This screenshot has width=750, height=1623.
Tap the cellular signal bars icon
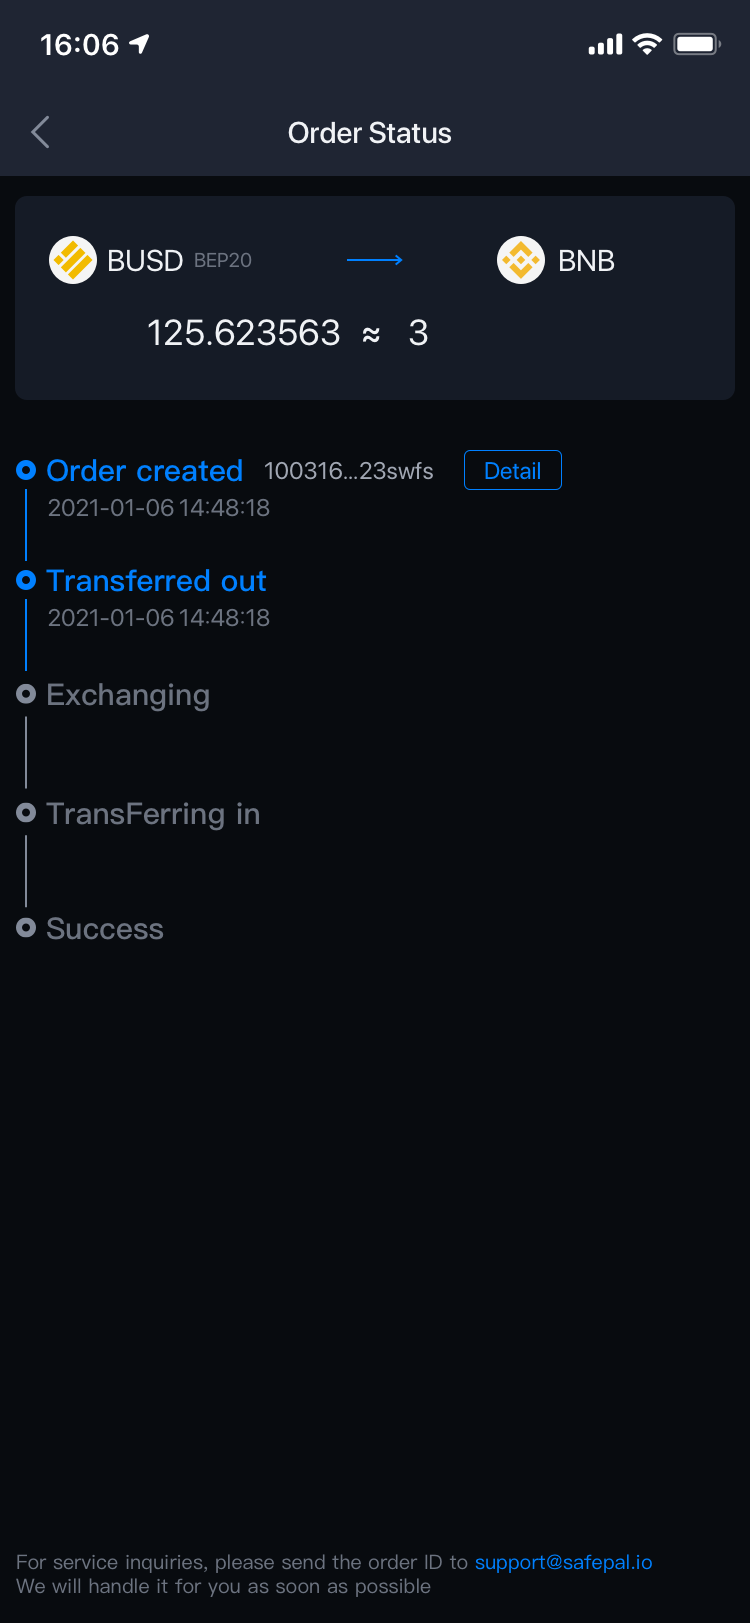[605, 44]
